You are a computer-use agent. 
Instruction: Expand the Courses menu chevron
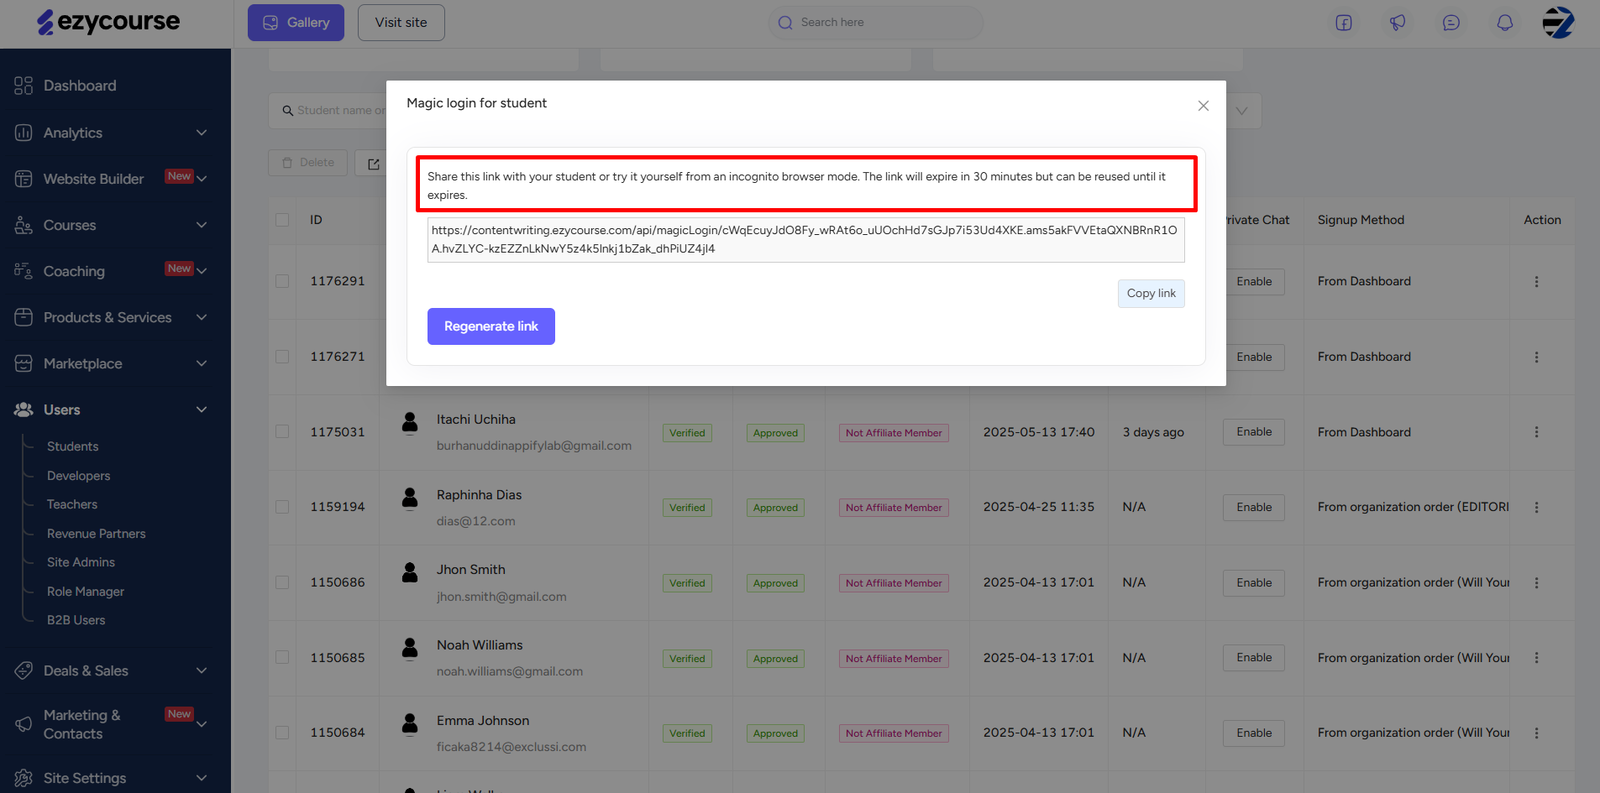(201, 225)
